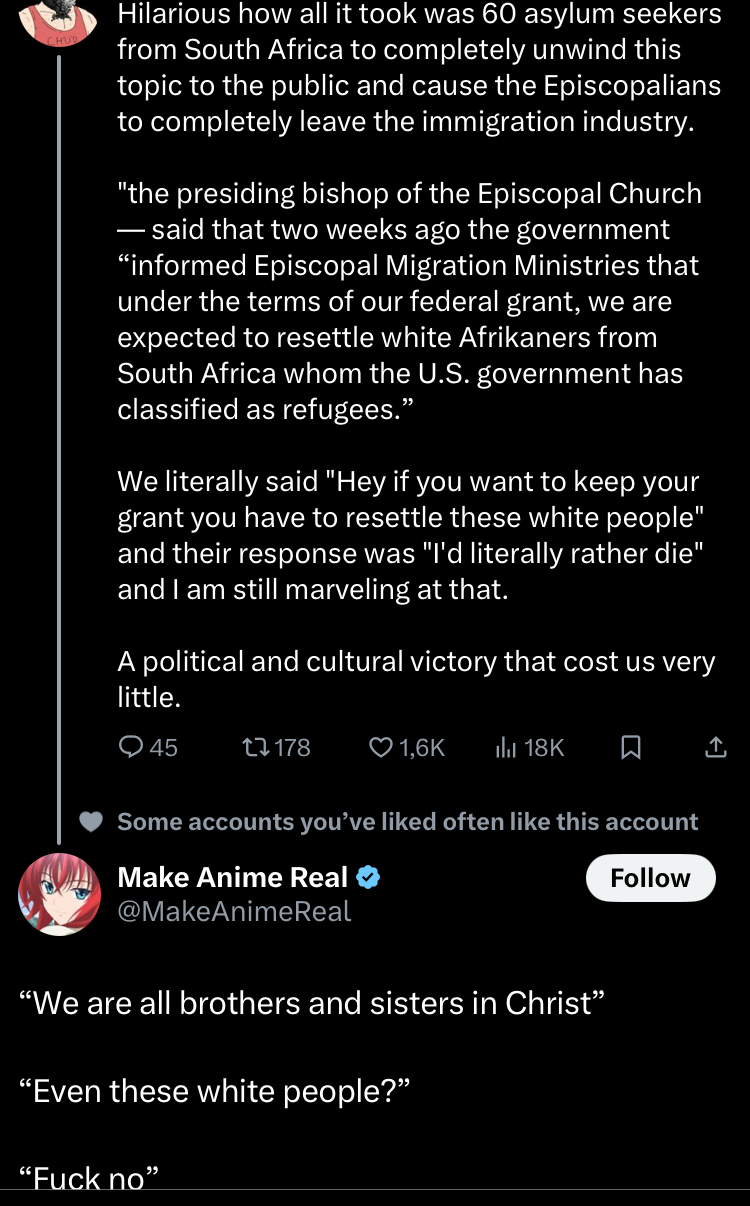This screenshot has width=750, height=1206.
Task: Follow the Make Anime Real account
Action: 650,878
